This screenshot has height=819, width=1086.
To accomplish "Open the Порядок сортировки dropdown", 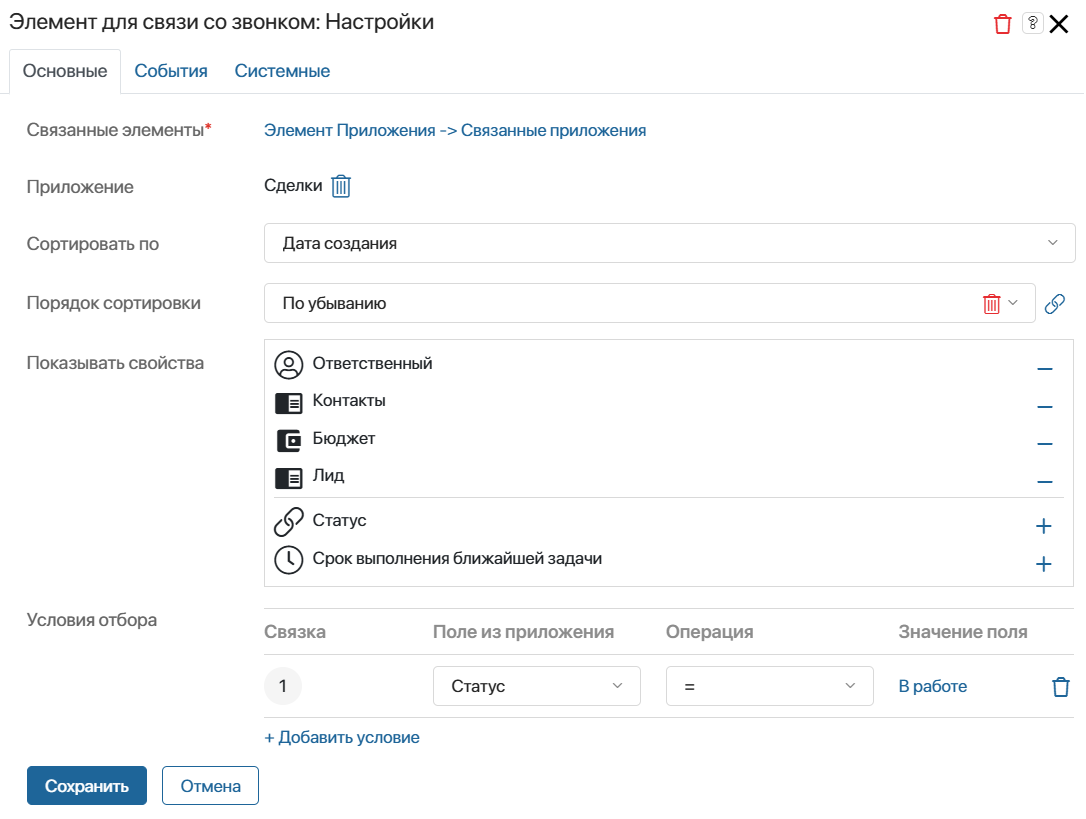I will (650, 303).
